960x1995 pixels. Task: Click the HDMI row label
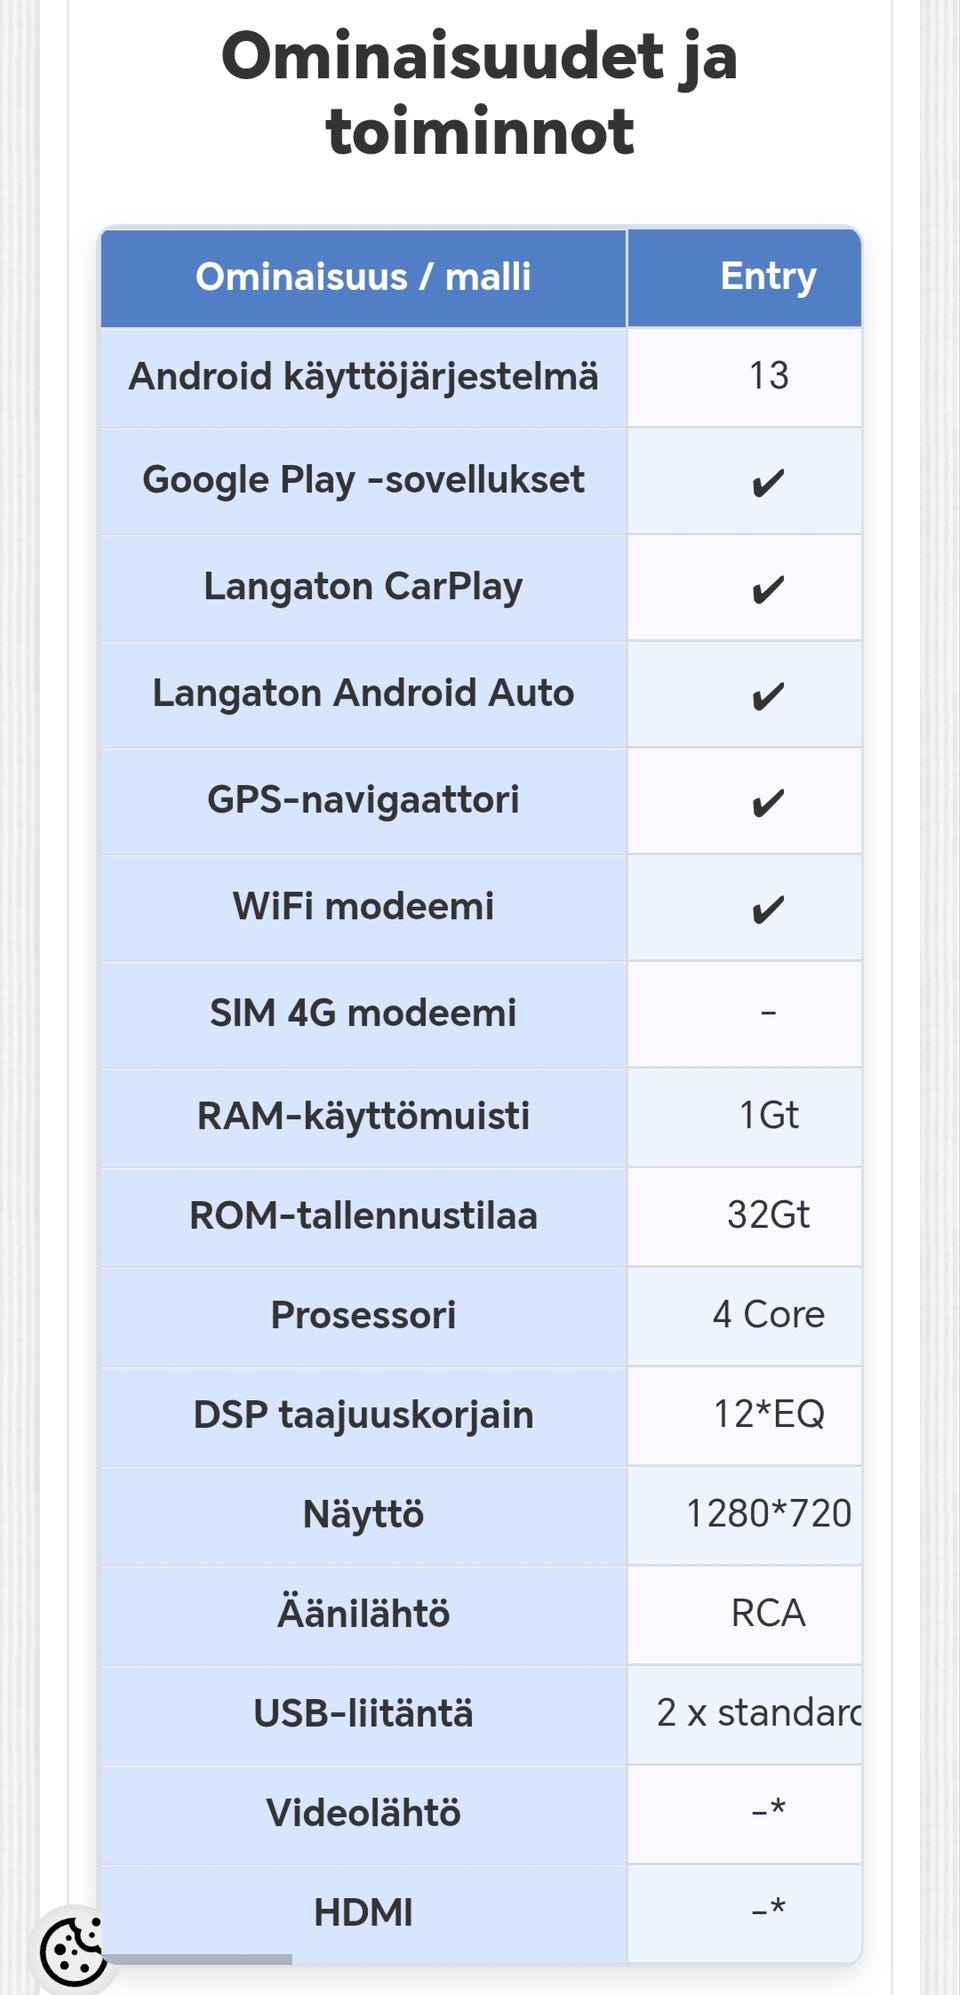click(363, 1912)
